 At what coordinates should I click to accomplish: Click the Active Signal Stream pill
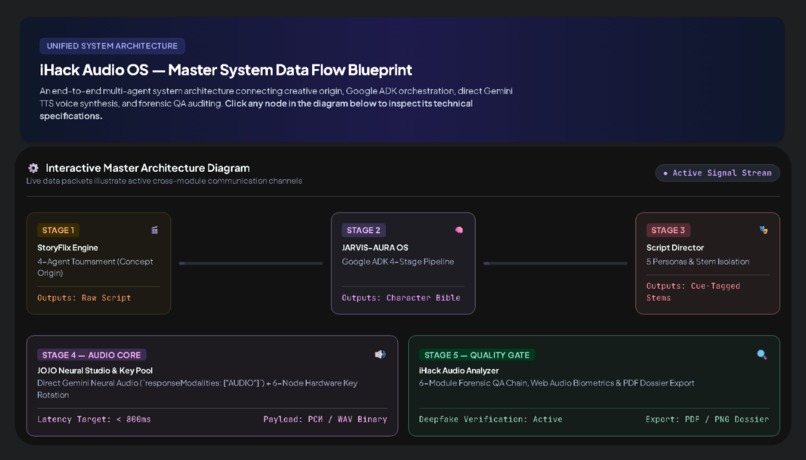point(718,173)
